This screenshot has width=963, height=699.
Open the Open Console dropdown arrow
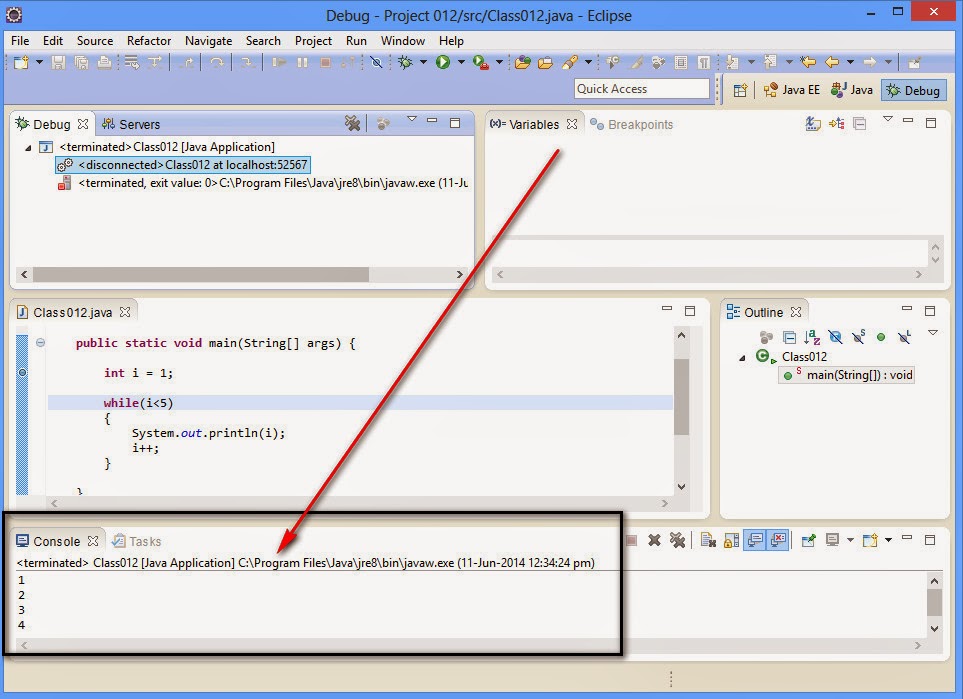tap(888, 541)
